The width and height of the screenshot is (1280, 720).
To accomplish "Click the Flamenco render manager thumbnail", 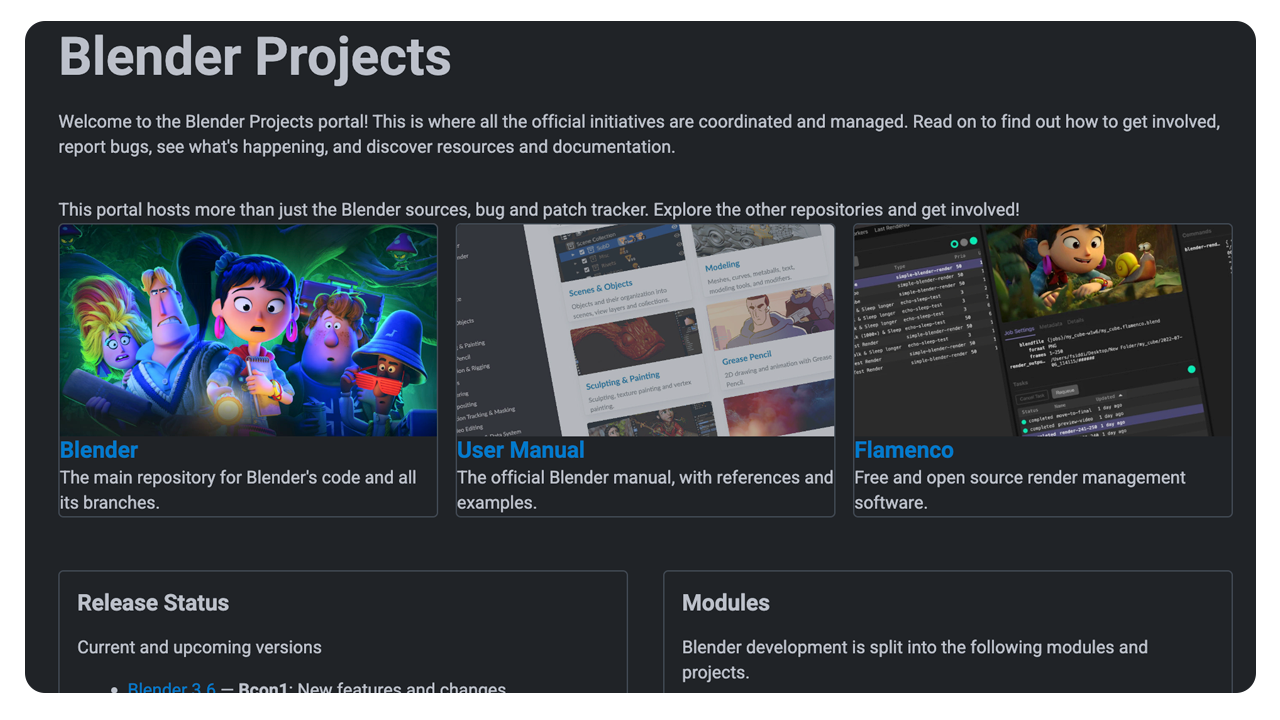I will point(1043,330).
